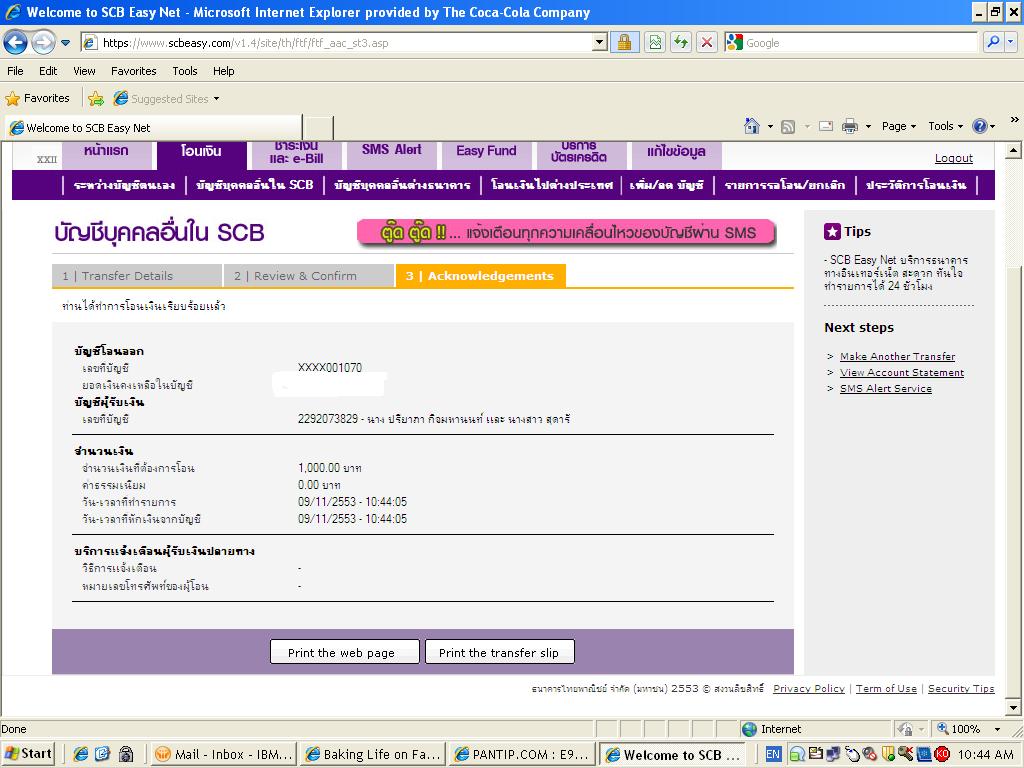Toggle the Compatibility View icon
The width and height of the screenshot is (1024, 768).
(655, 43)
